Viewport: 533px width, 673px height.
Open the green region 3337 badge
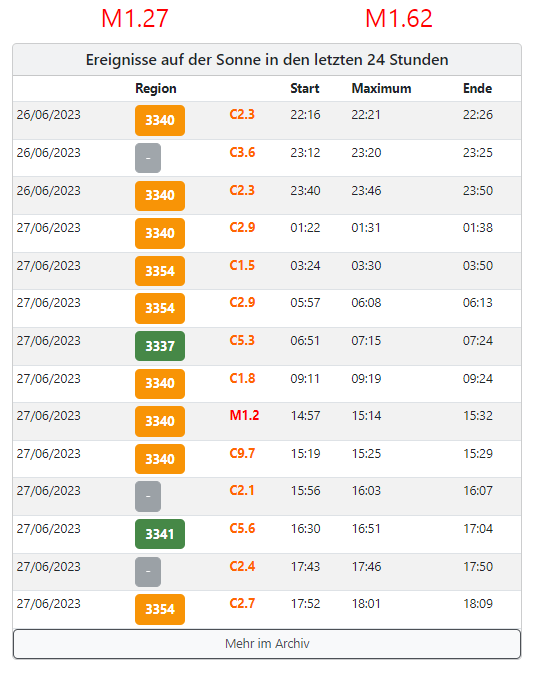coord(160,346)
